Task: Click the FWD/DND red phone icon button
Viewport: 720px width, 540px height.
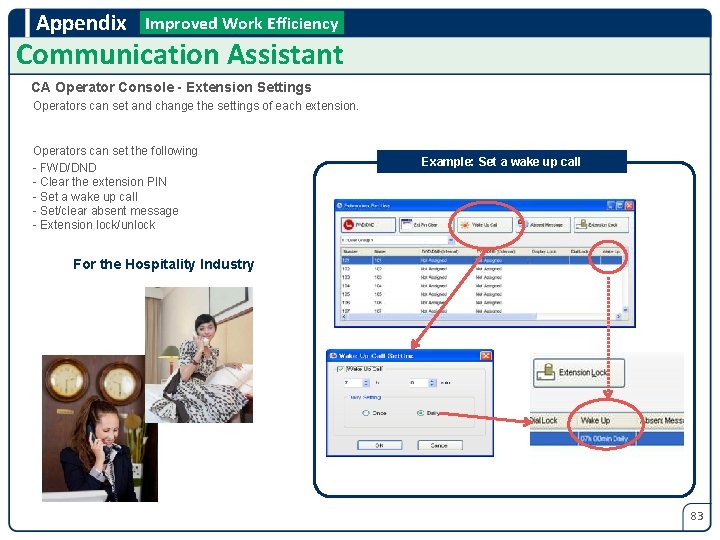Action: coord(368,225)
